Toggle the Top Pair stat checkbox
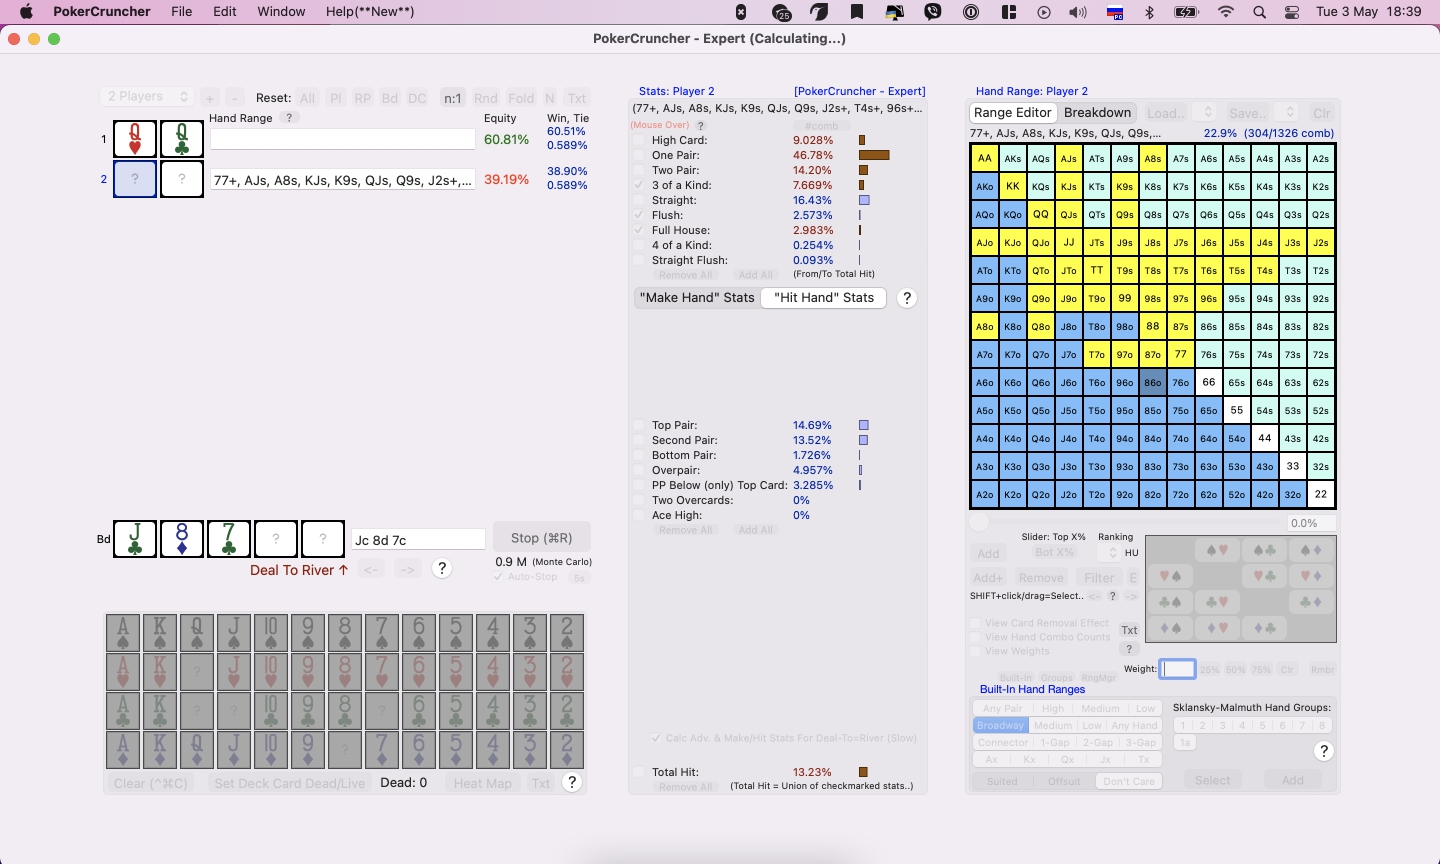 click(x=639, y=426)
